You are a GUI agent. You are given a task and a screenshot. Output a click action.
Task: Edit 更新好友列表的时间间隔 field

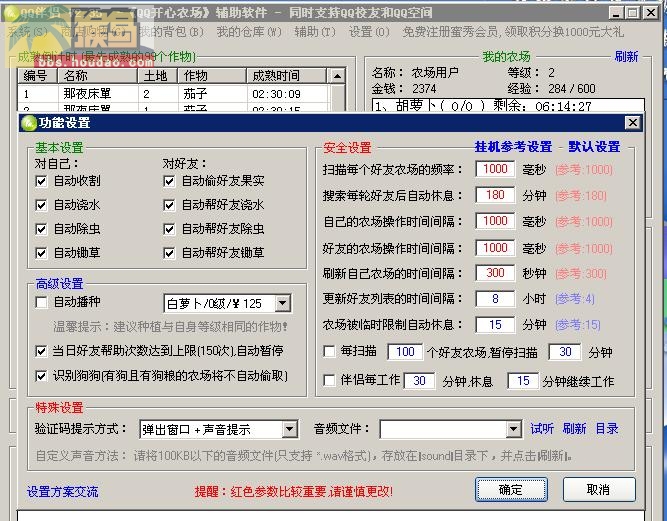tap(495, 299)
